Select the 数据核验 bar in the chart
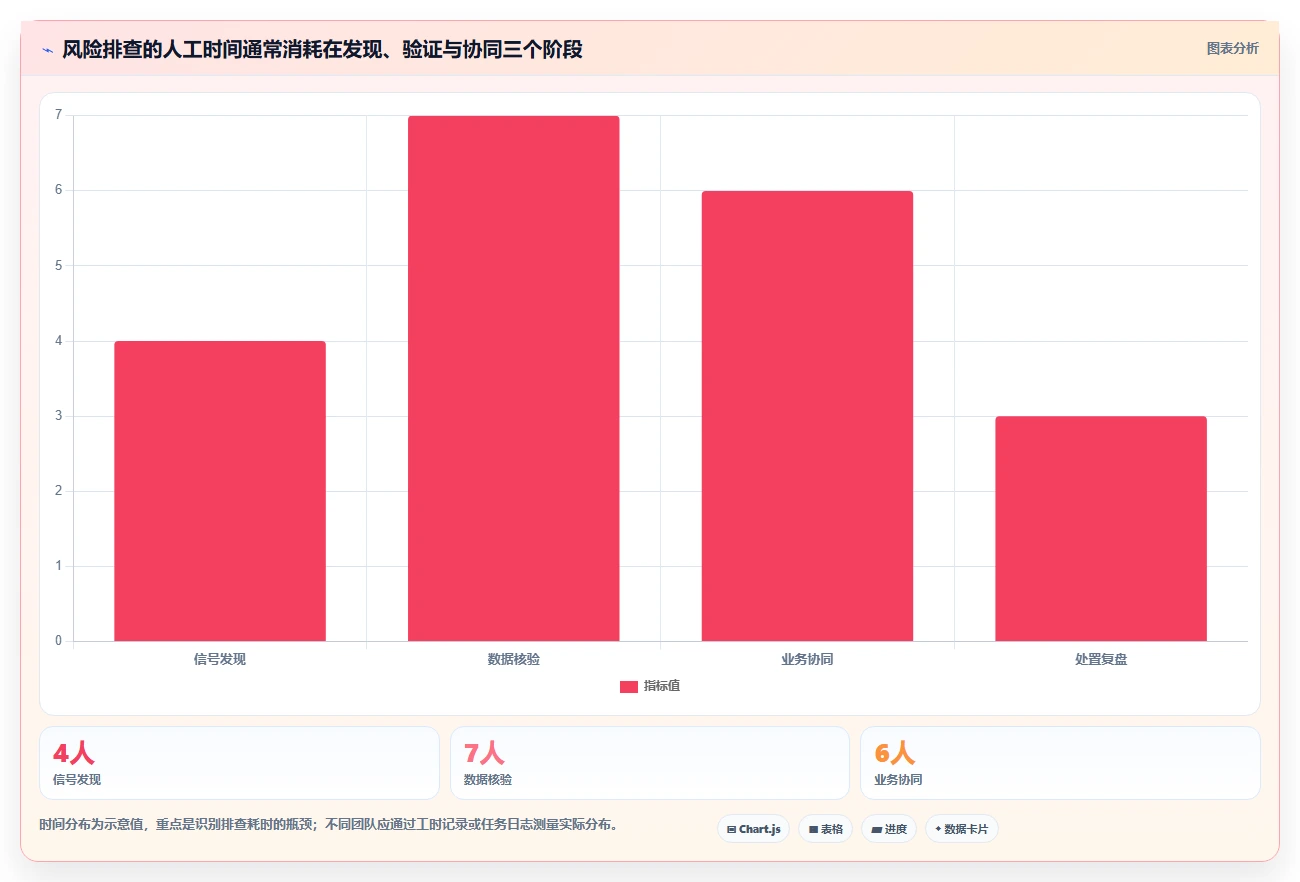 (513, 378)
